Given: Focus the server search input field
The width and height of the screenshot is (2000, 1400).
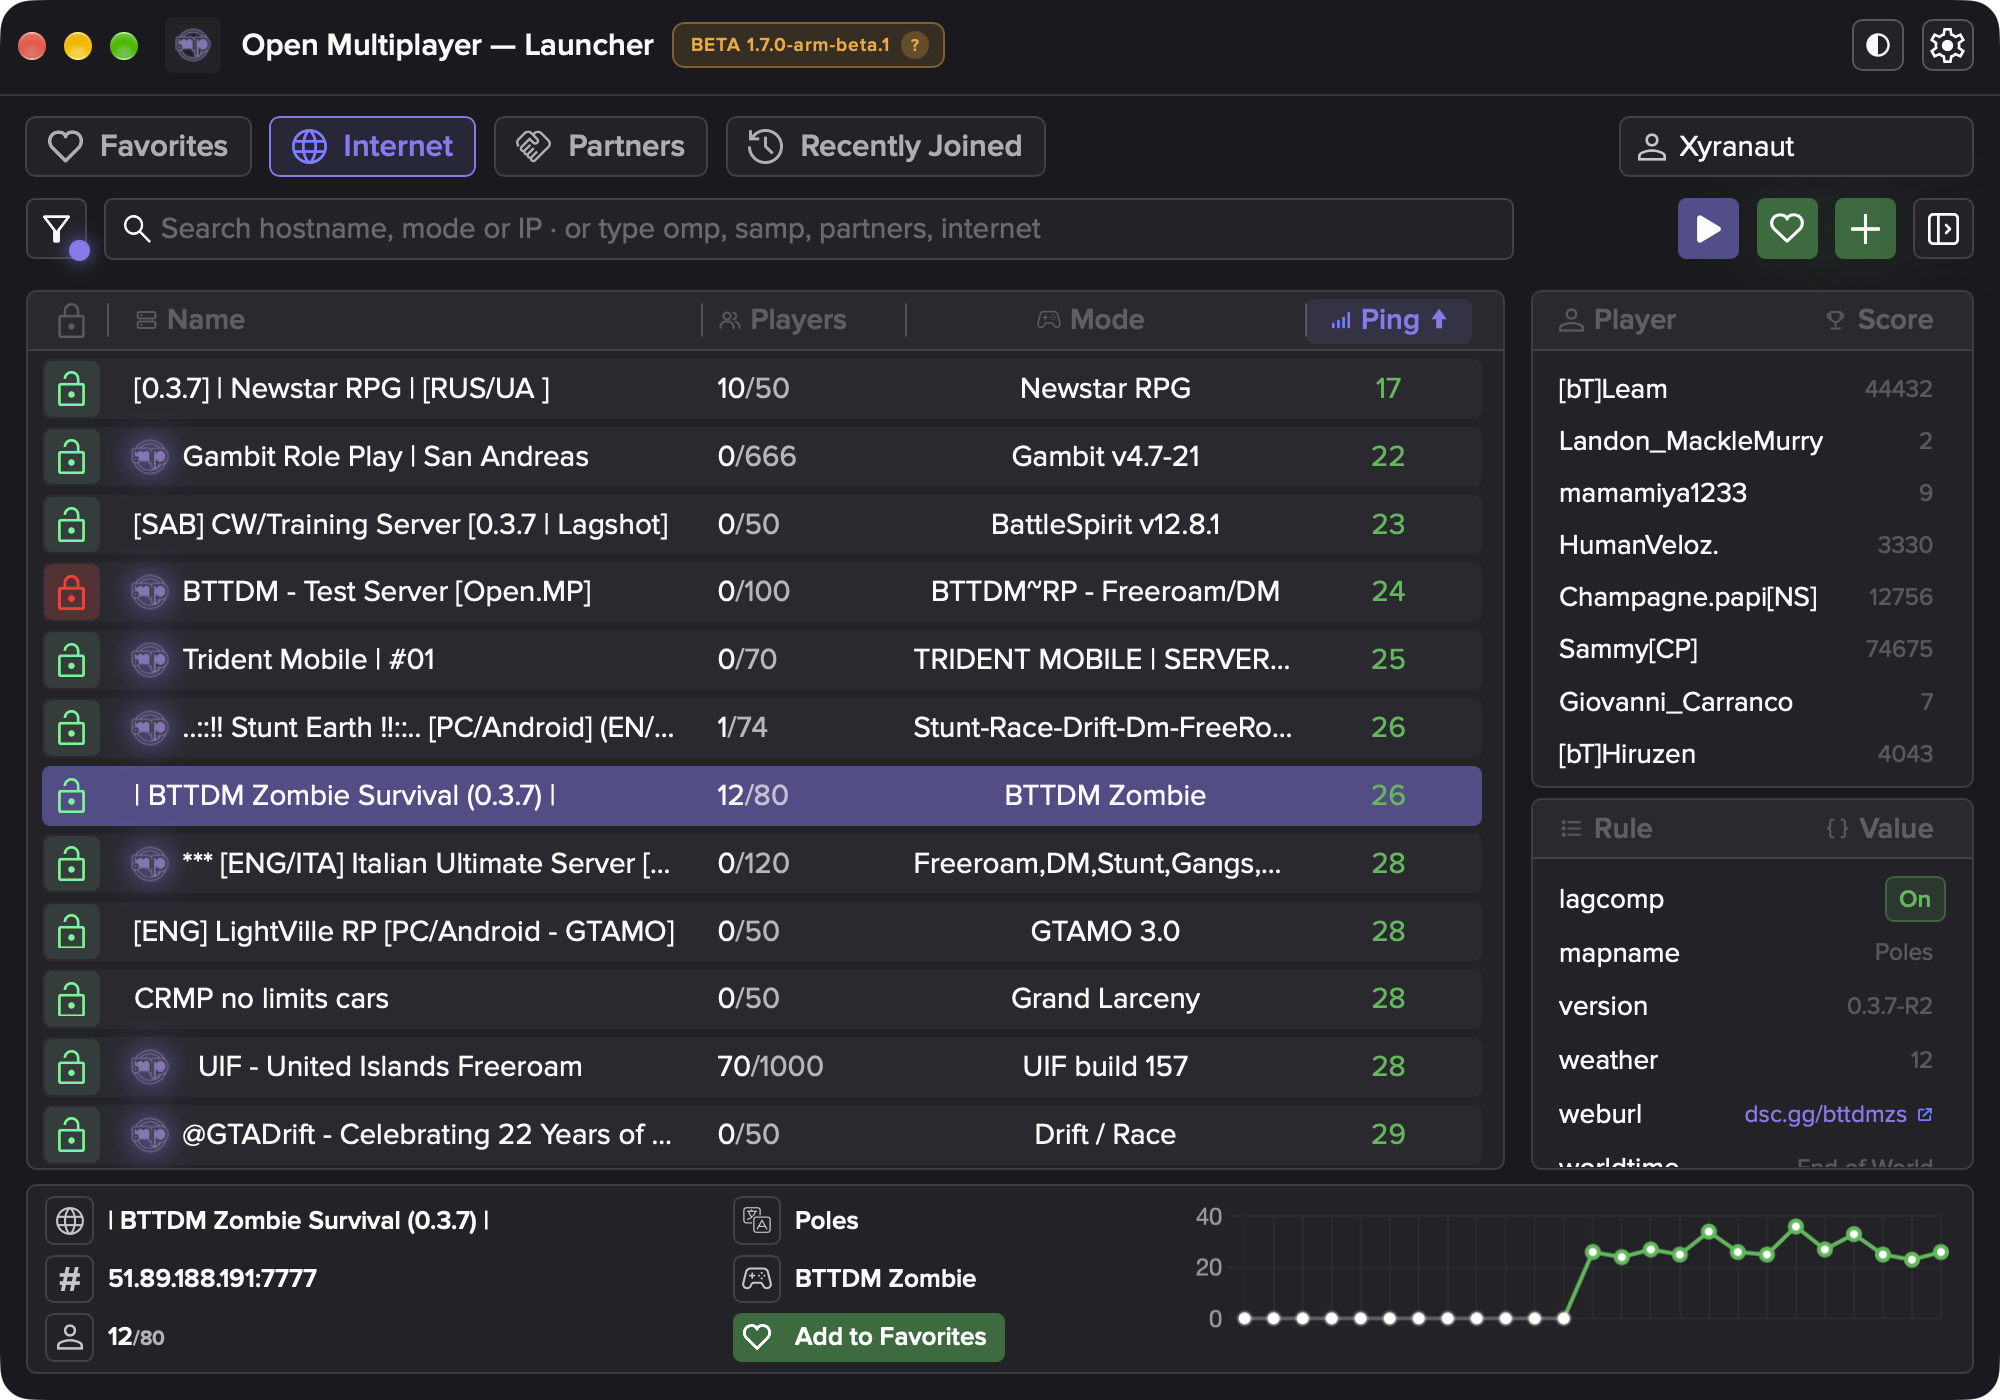Looking at the screenshot, I should pyautogui.click(x=808, y=229).
